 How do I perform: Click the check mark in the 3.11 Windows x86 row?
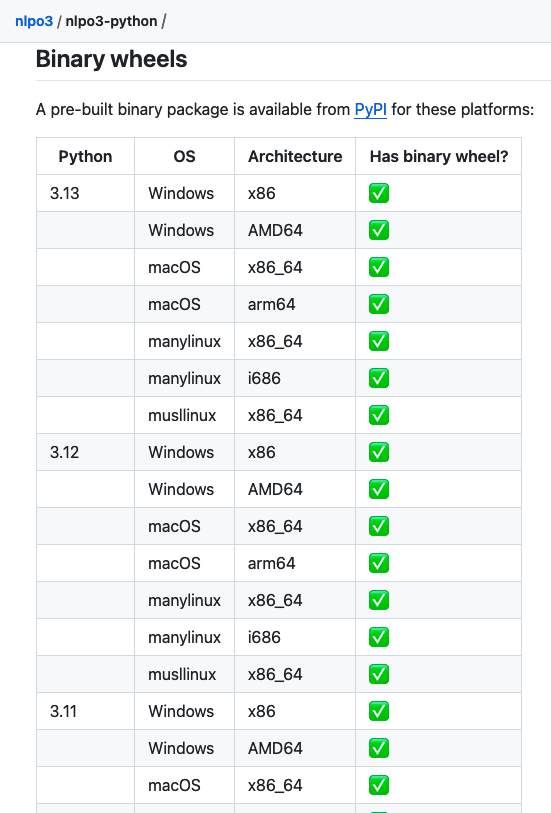pos(379,711)
